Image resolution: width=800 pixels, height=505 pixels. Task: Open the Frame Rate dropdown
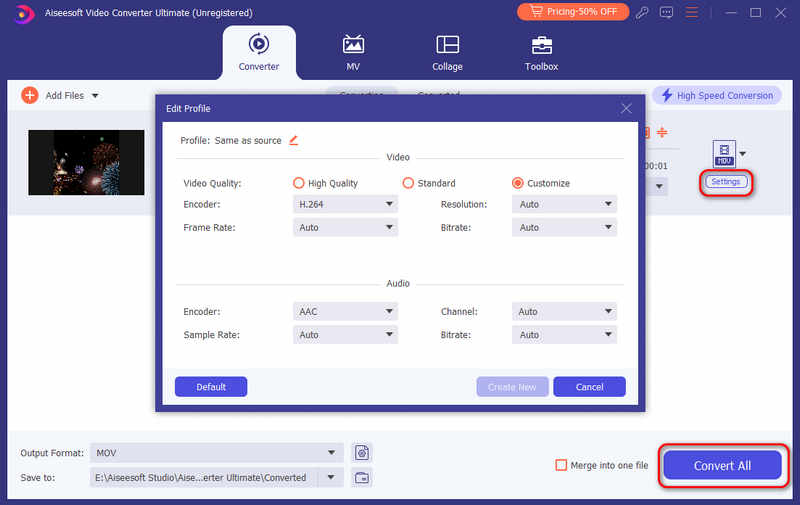tap(345, 228)
